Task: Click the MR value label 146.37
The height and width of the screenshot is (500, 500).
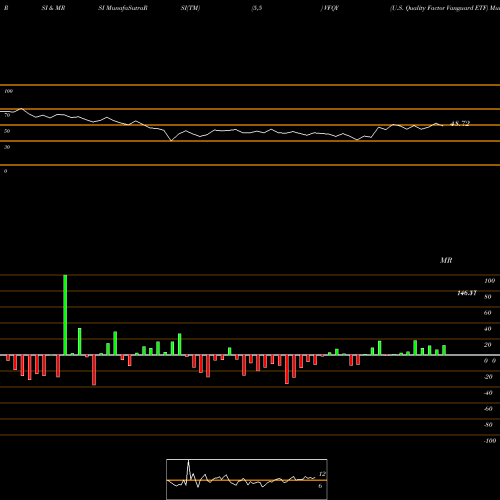Action: coord(467,293)
